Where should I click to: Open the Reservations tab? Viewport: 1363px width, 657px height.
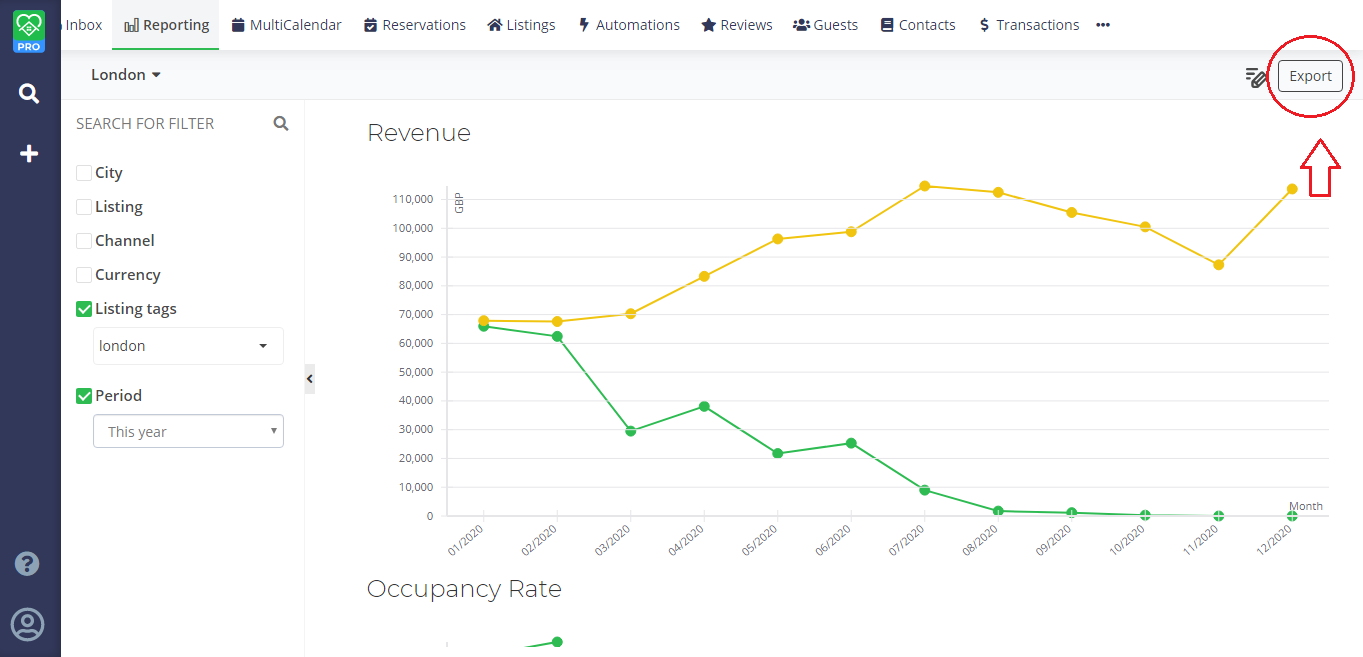click(x=414, y=25)
